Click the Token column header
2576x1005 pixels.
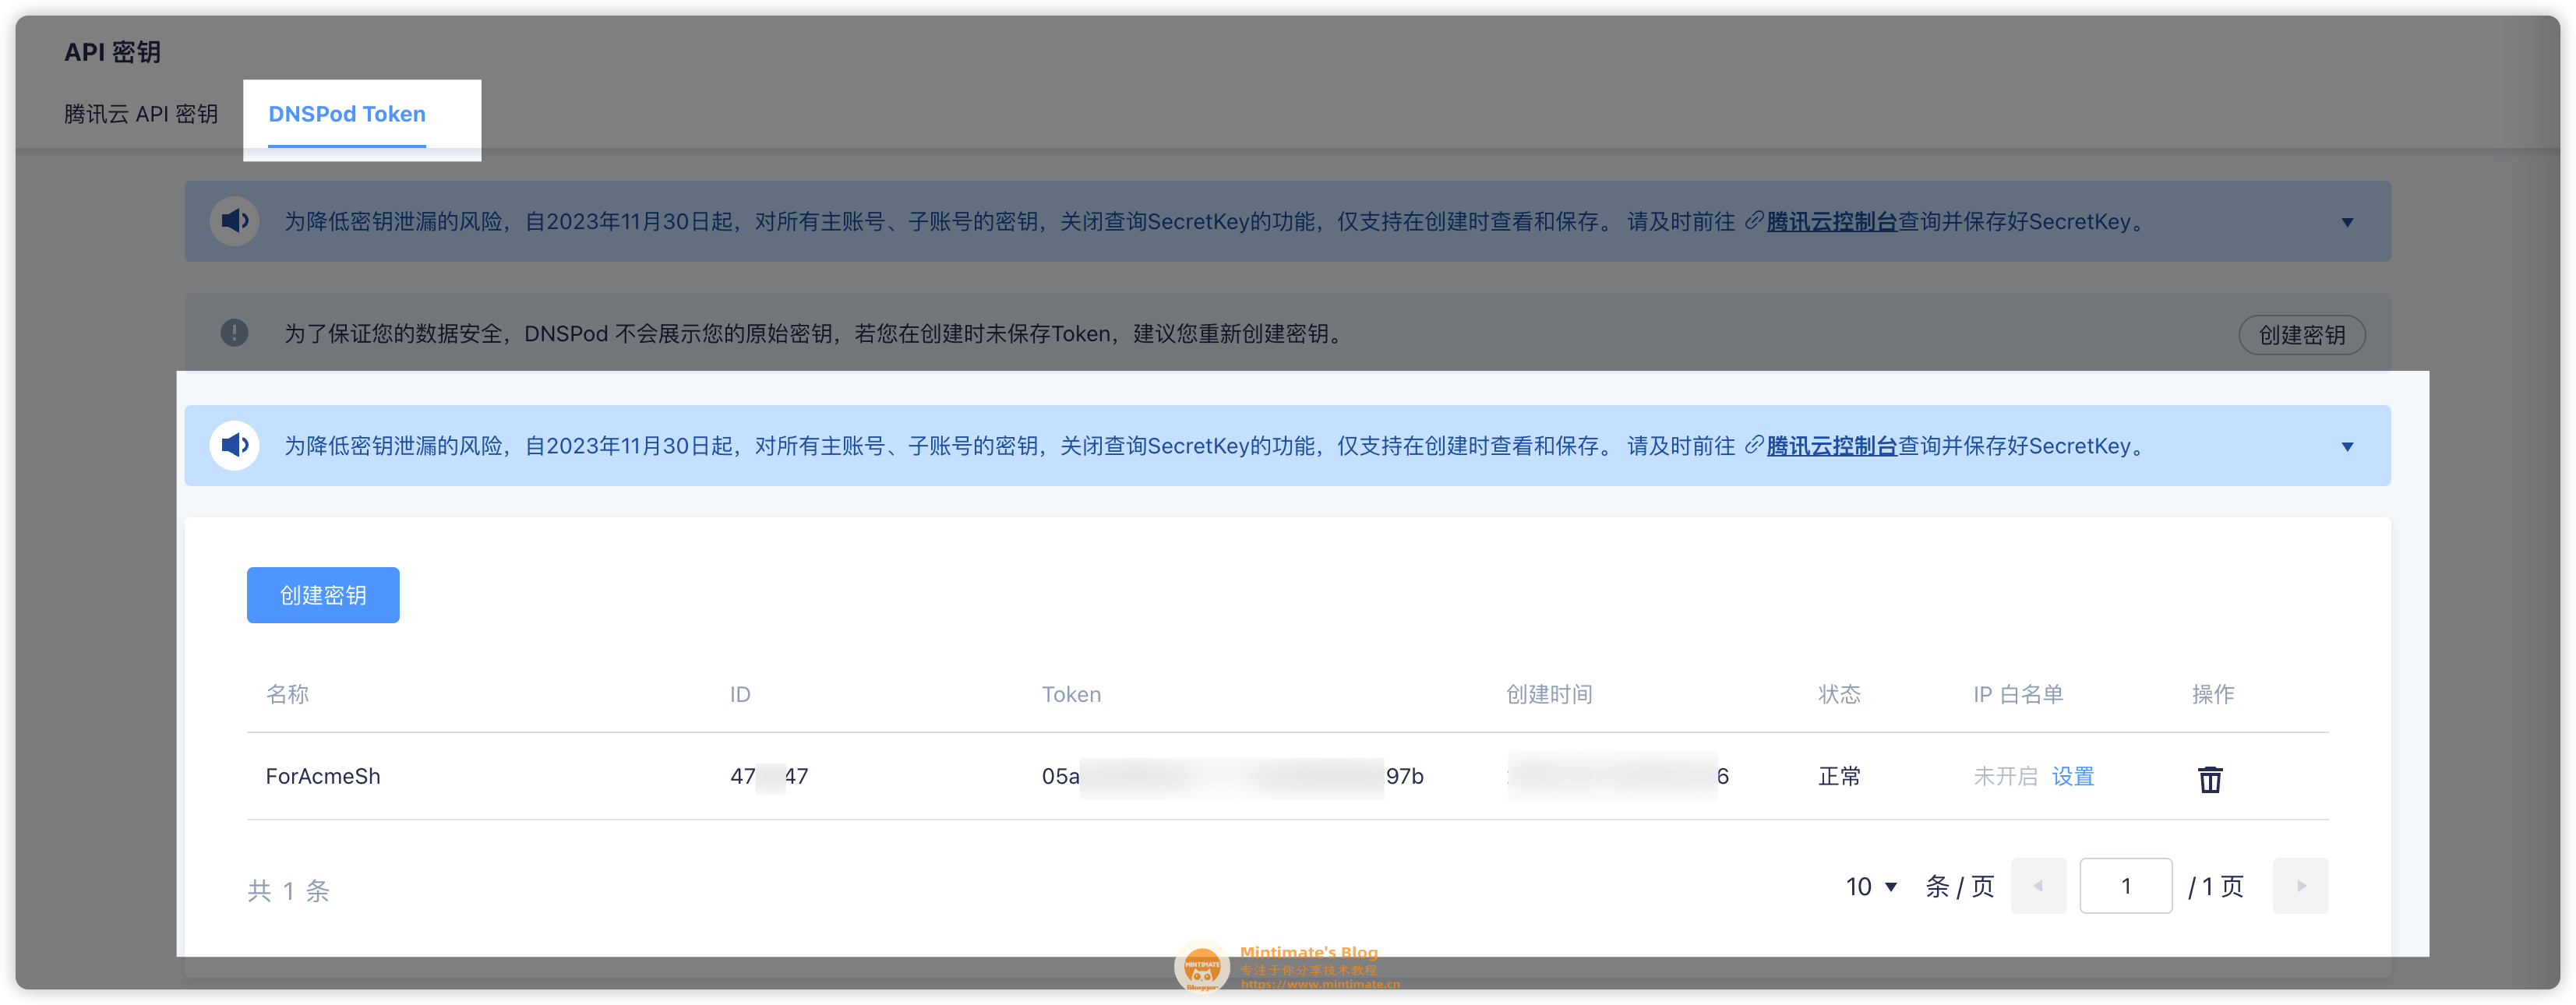coord(1071,694)
